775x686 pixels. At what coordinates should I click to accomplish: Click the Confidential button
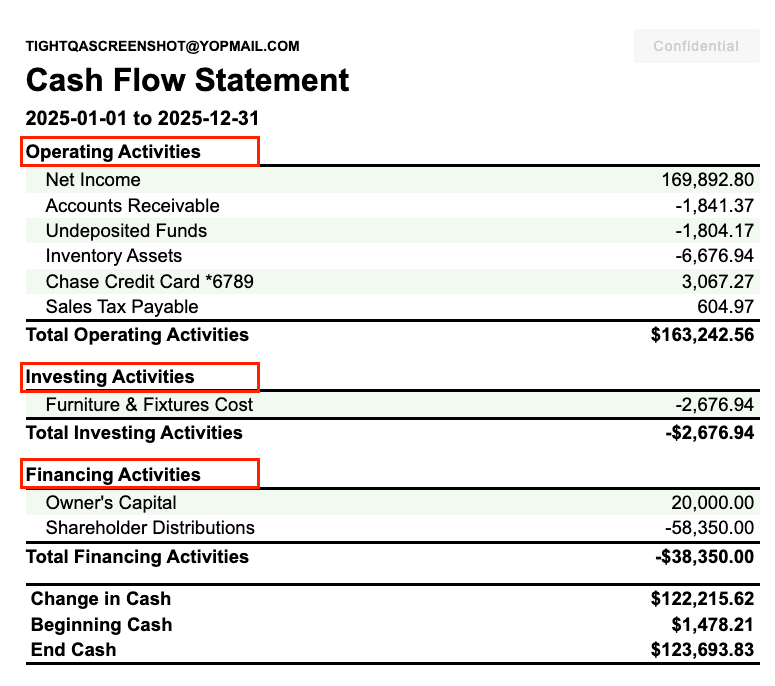(x=696, y=46)
